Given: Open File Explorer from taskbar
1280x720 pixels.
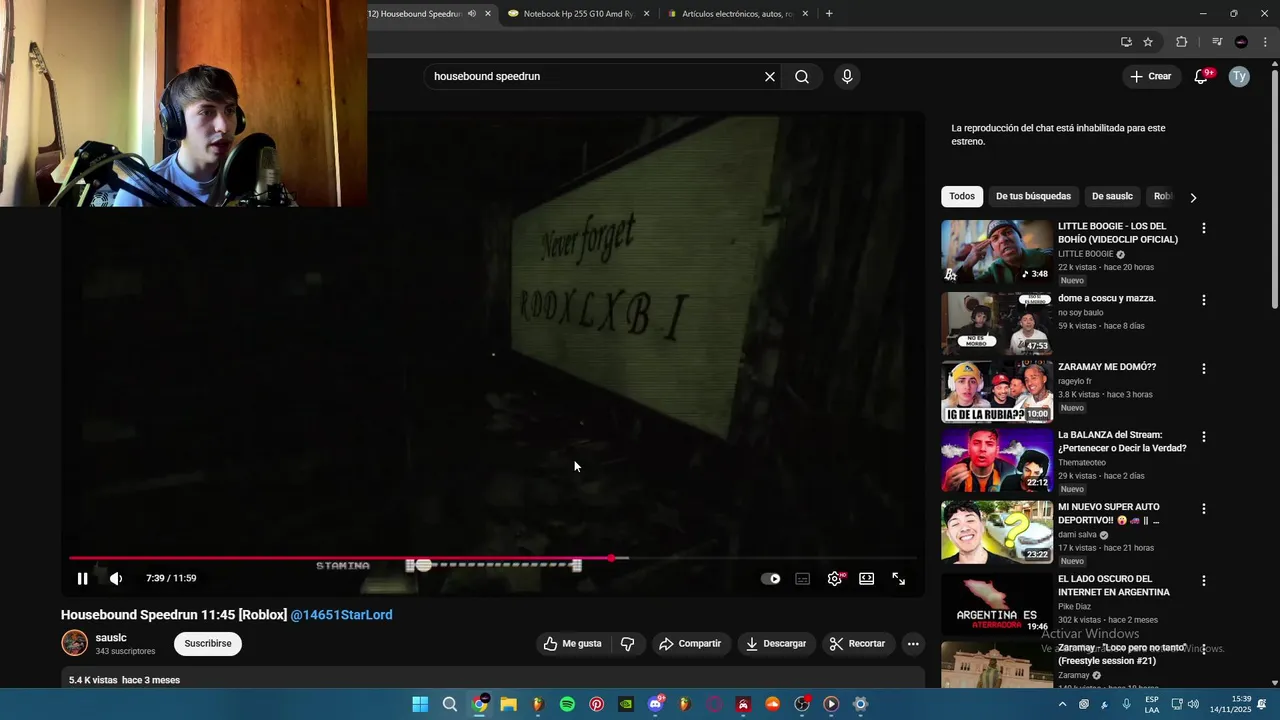Looking at the screenshot, I should pyautogui.click(x=508, y=704).
